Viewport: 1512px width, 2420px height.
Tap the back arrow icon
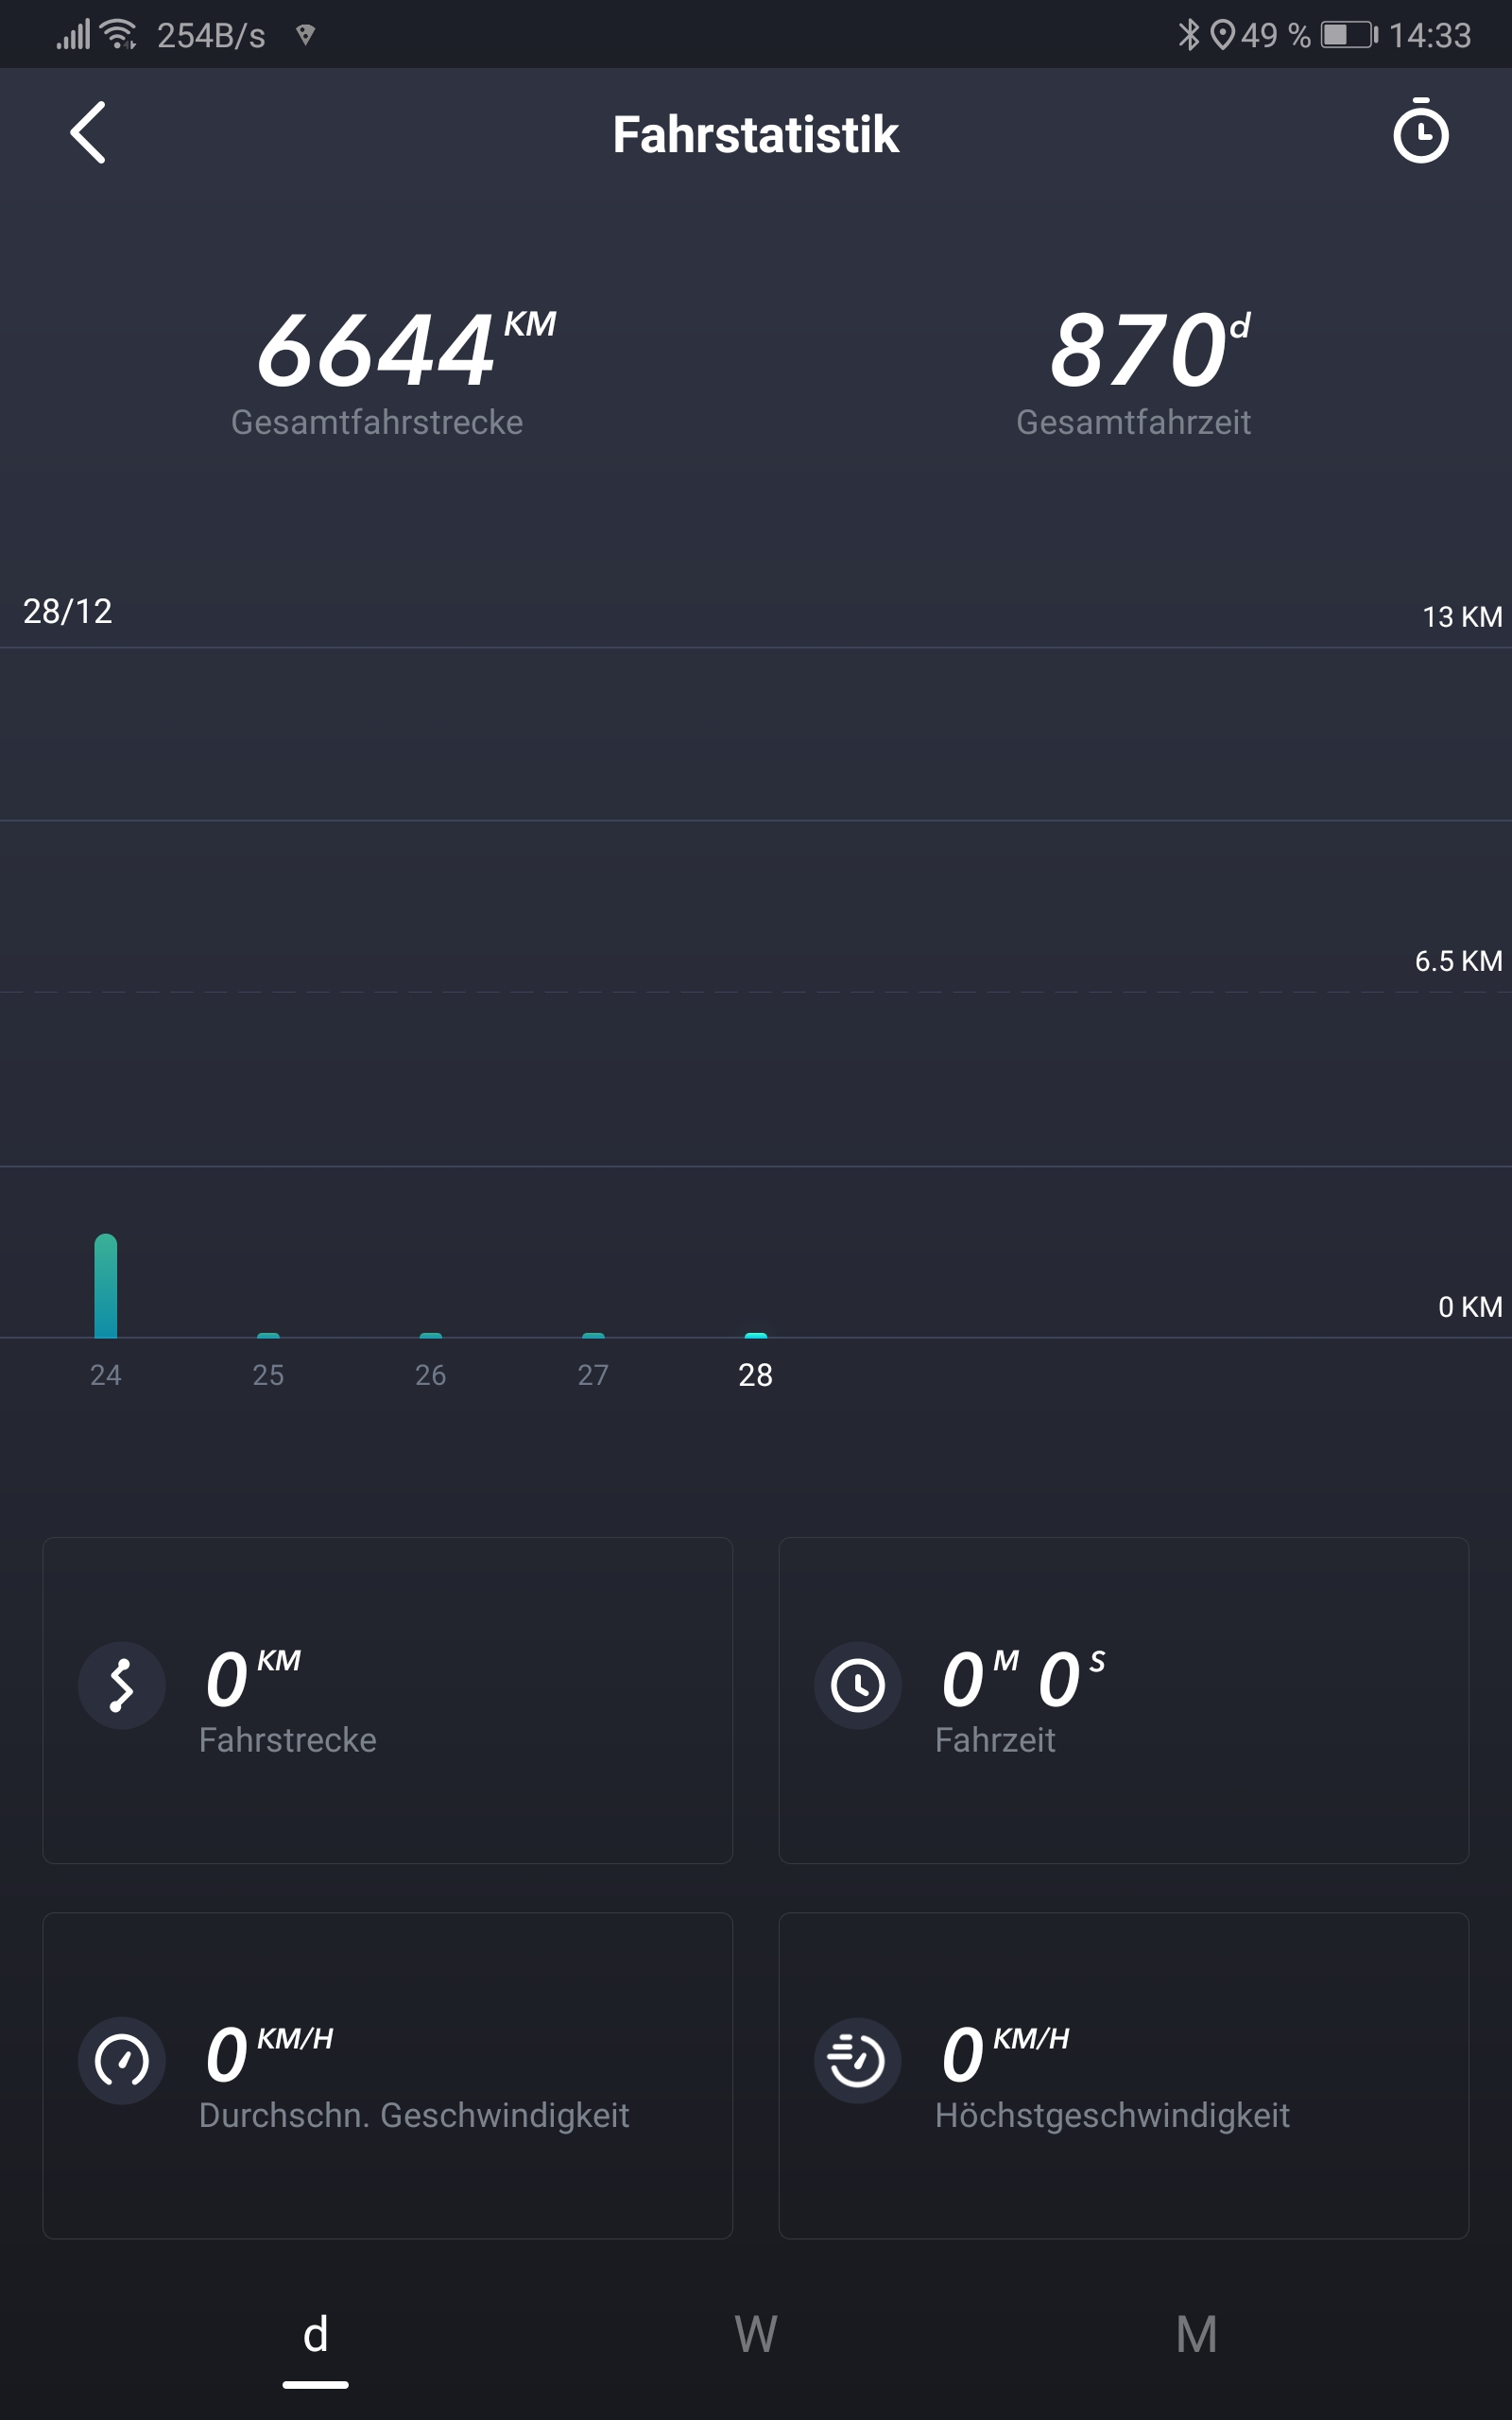pos(88,133)
